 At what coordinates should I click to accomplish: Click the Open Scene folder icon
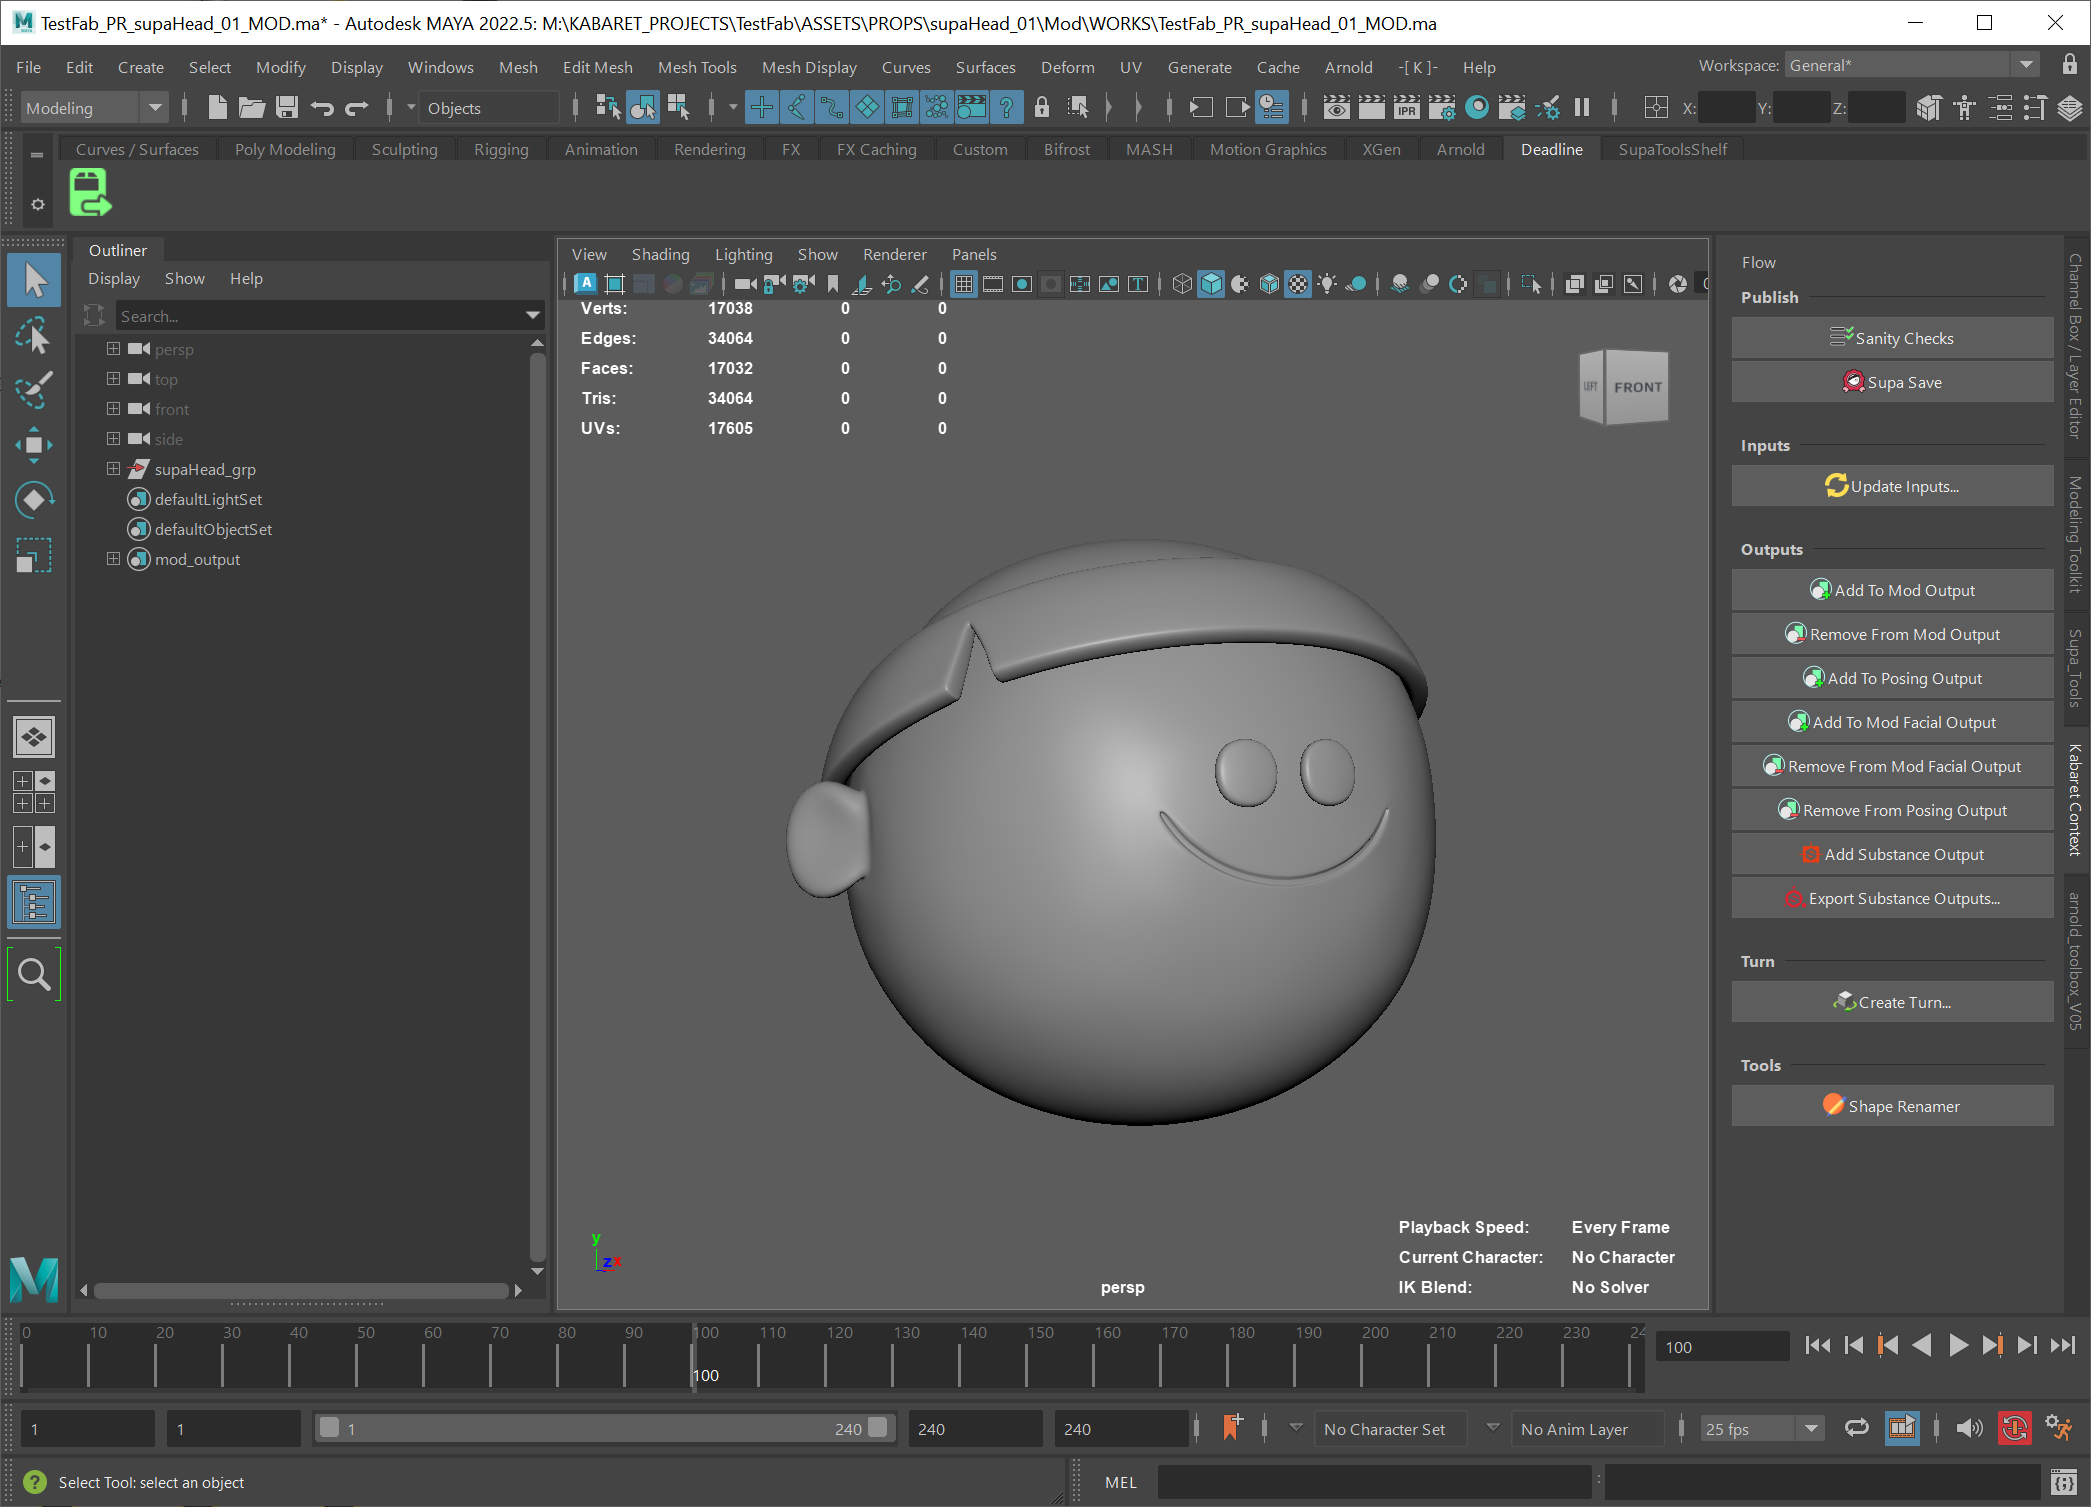pyautogui.click(x=252, y=107)
